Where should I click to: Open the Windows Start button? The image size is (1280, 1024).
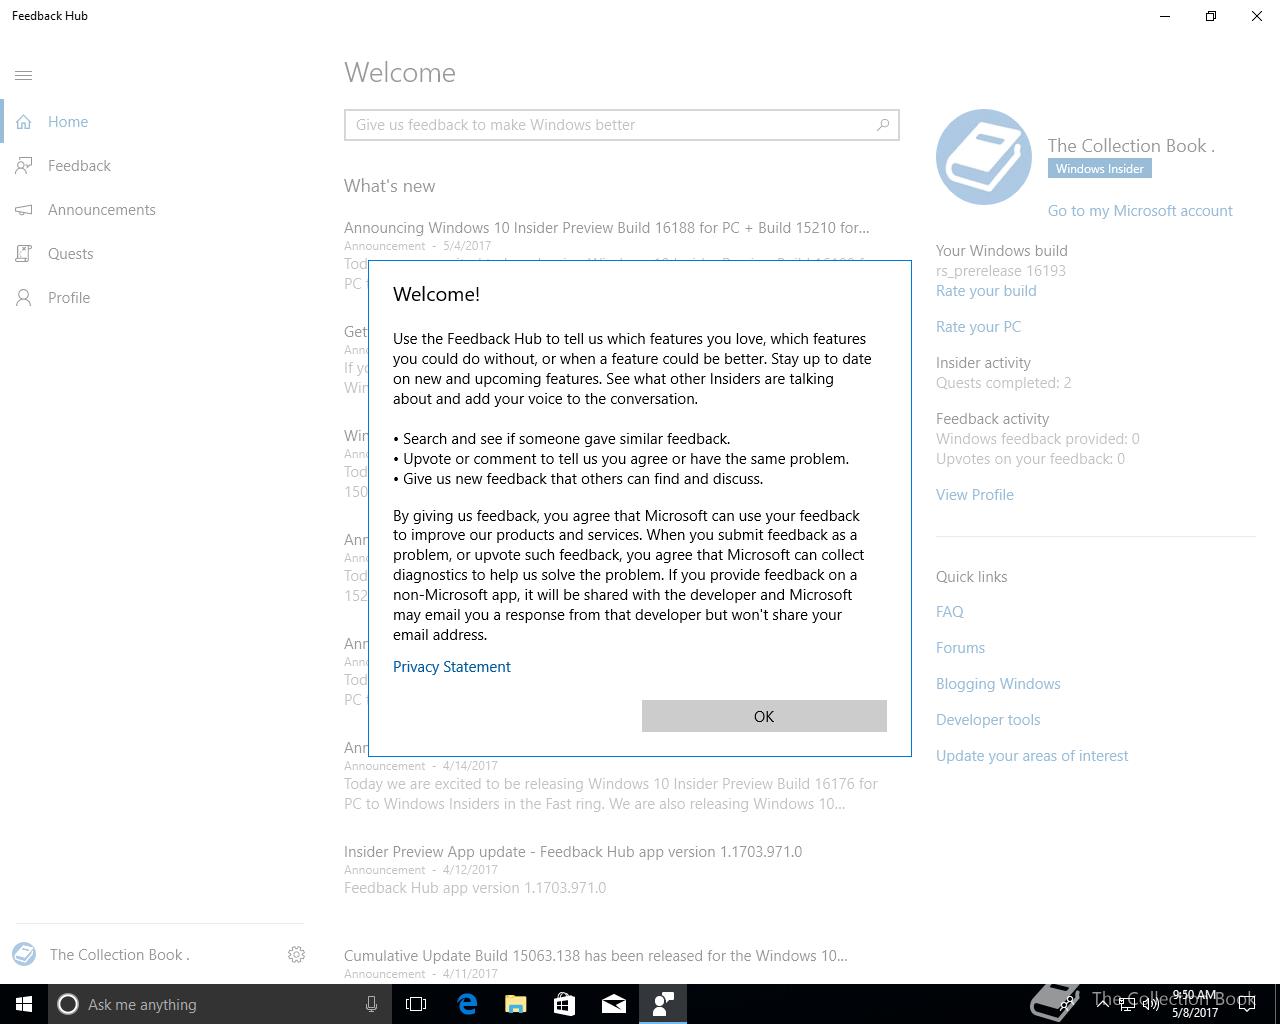click(24, 1004)
